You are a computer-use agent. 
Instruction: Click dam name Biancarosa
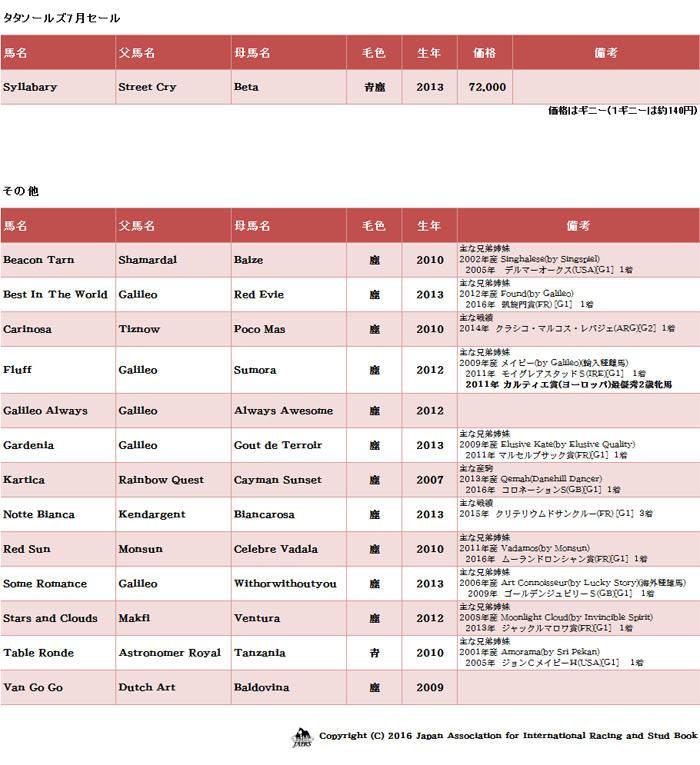pyautogui.click(x=264, y=514)
